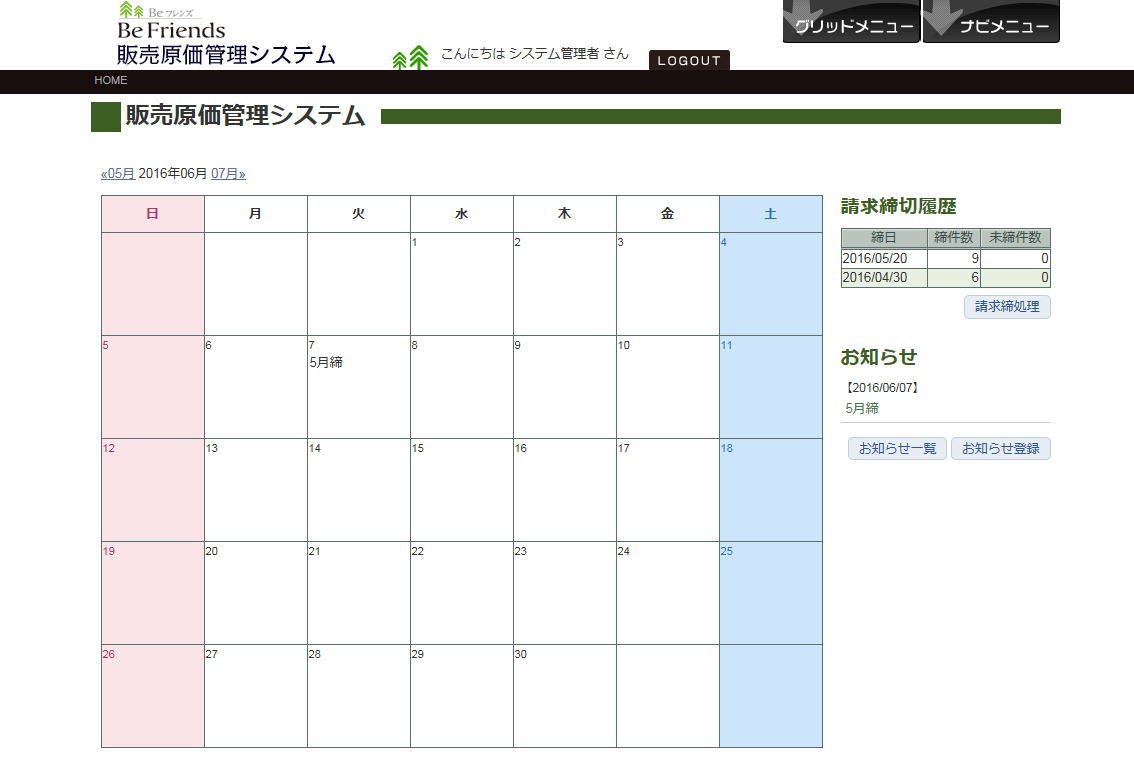Click calendar day 1
The image size is (1134, 767).
tap(462, 284)
